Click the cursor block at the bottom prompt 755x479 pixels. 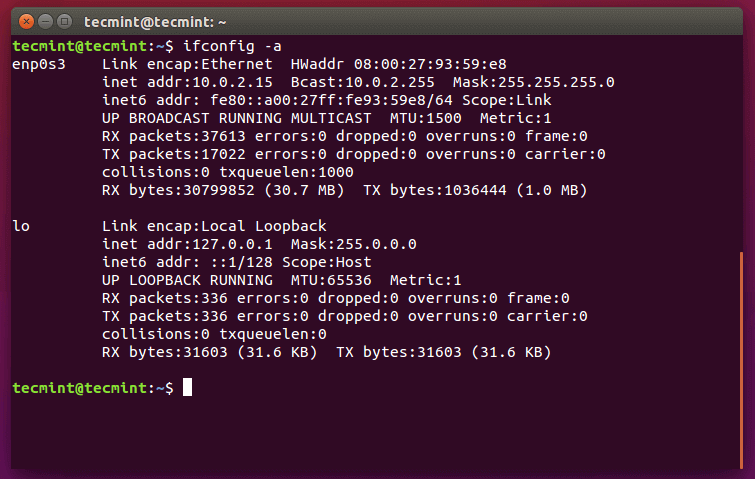187,387
